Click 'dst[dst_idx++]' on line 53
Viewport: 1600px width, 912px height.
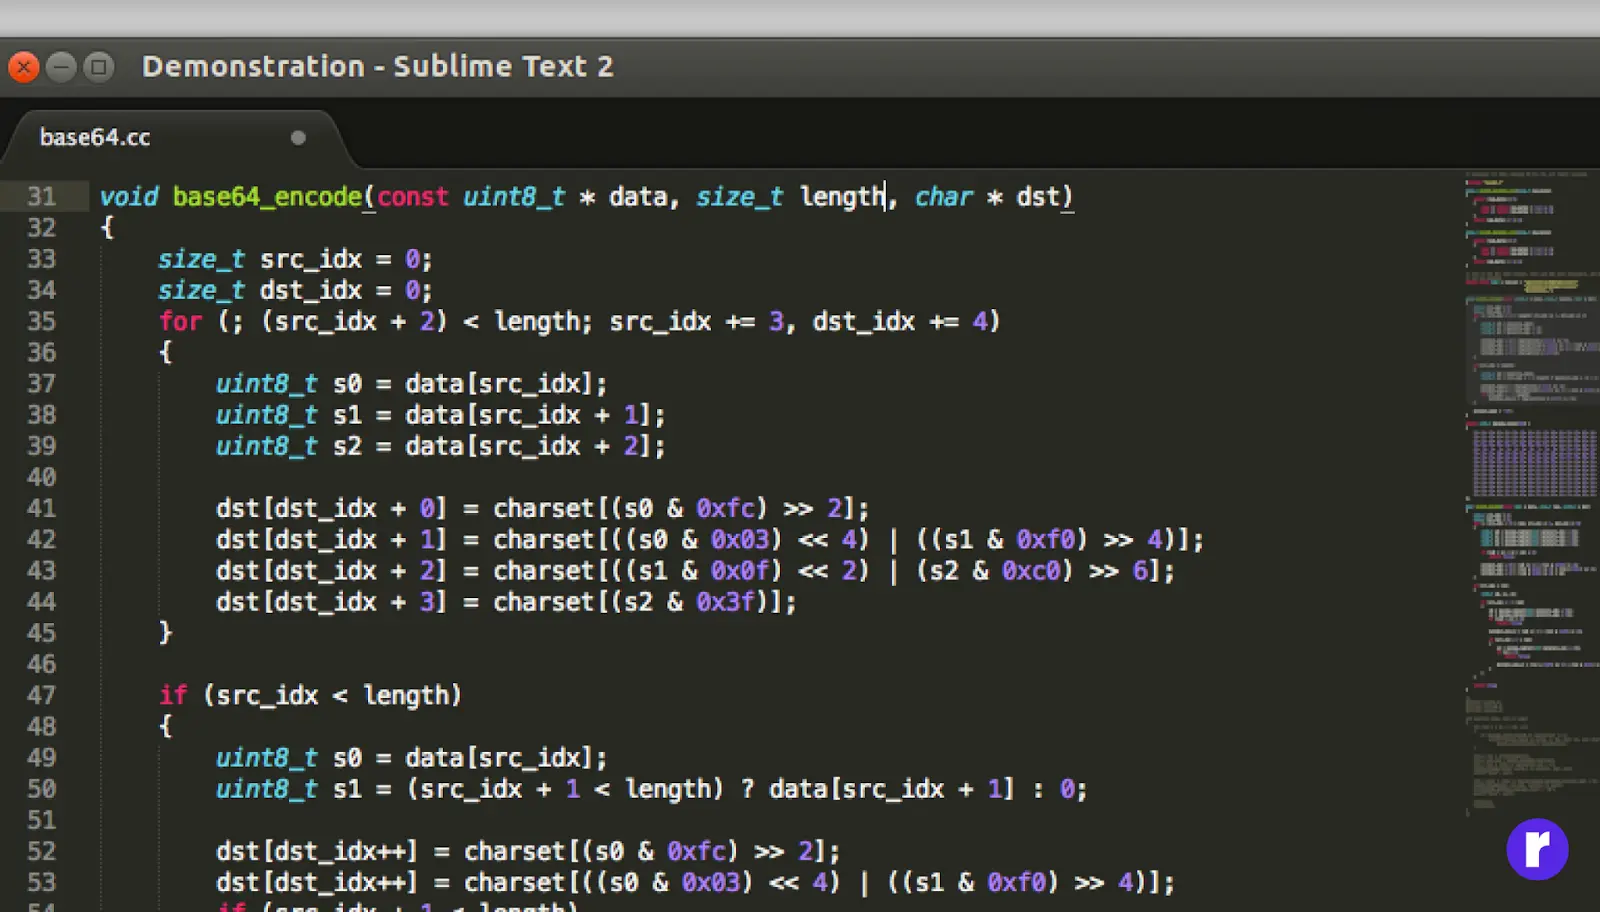click(316, 883)
